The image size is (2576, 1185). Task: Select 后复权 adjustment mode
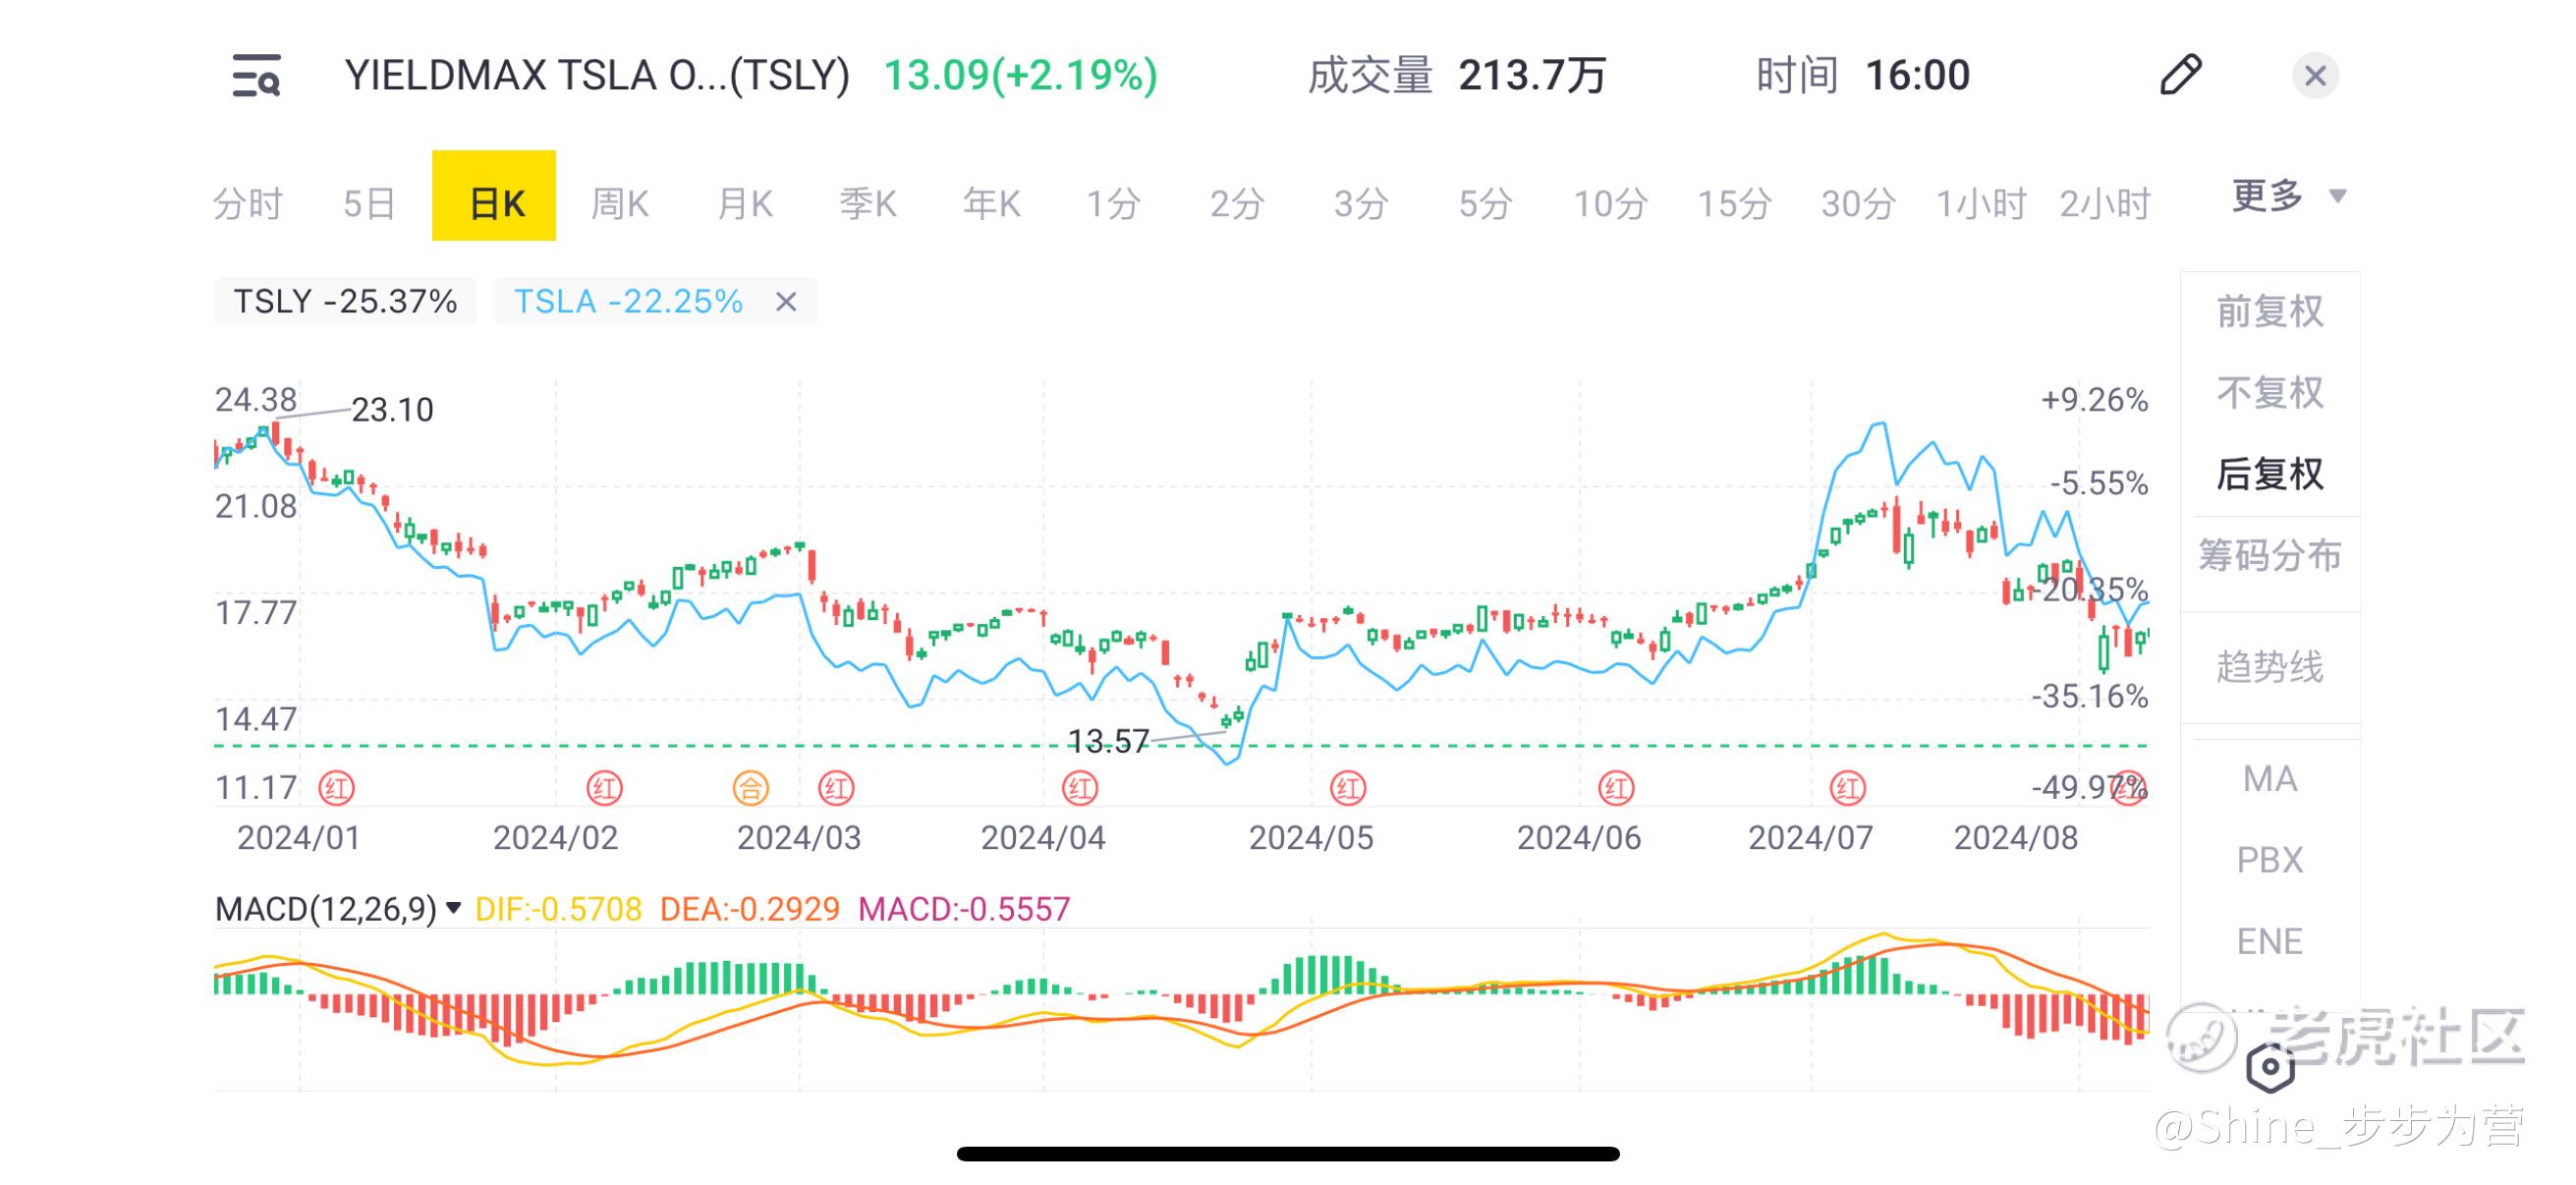pos(2269,474)
